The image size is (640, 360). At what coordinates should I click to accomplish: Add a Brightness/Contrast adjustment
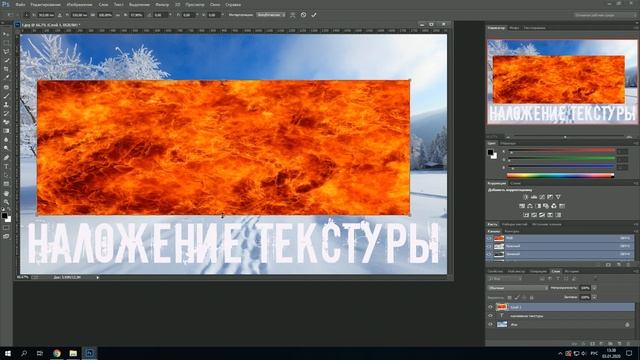[x=526, y=197]
